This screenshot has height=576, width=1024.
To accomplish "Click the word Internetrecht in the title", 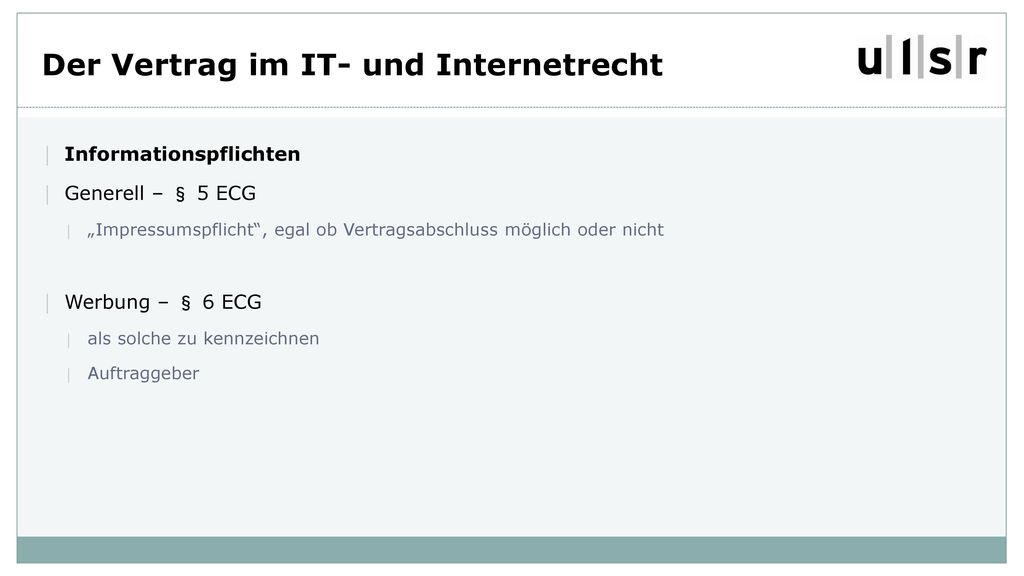I will pyautogui.click(x=549, y=65).
